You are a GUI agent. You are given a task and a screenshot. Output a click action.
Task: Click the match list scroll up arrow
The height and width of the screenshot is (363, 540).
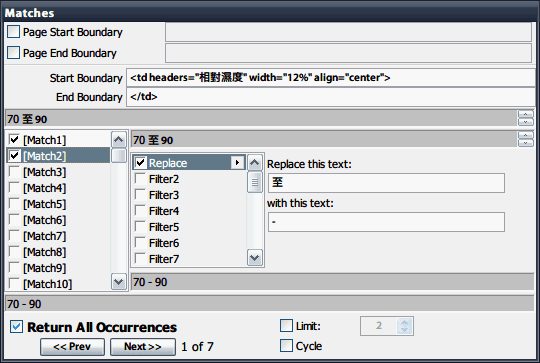tap(118, 139)
